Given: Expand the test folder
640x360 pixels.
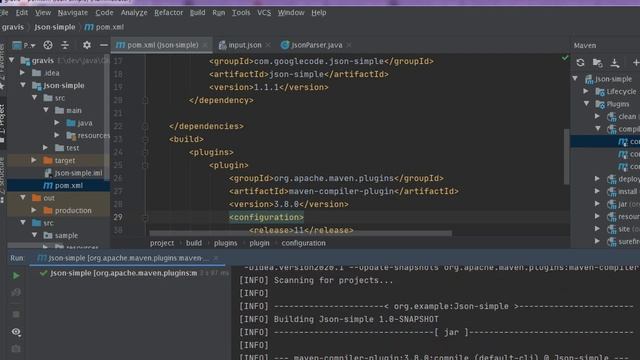Looking at the screenshot, I should point(45,148).
